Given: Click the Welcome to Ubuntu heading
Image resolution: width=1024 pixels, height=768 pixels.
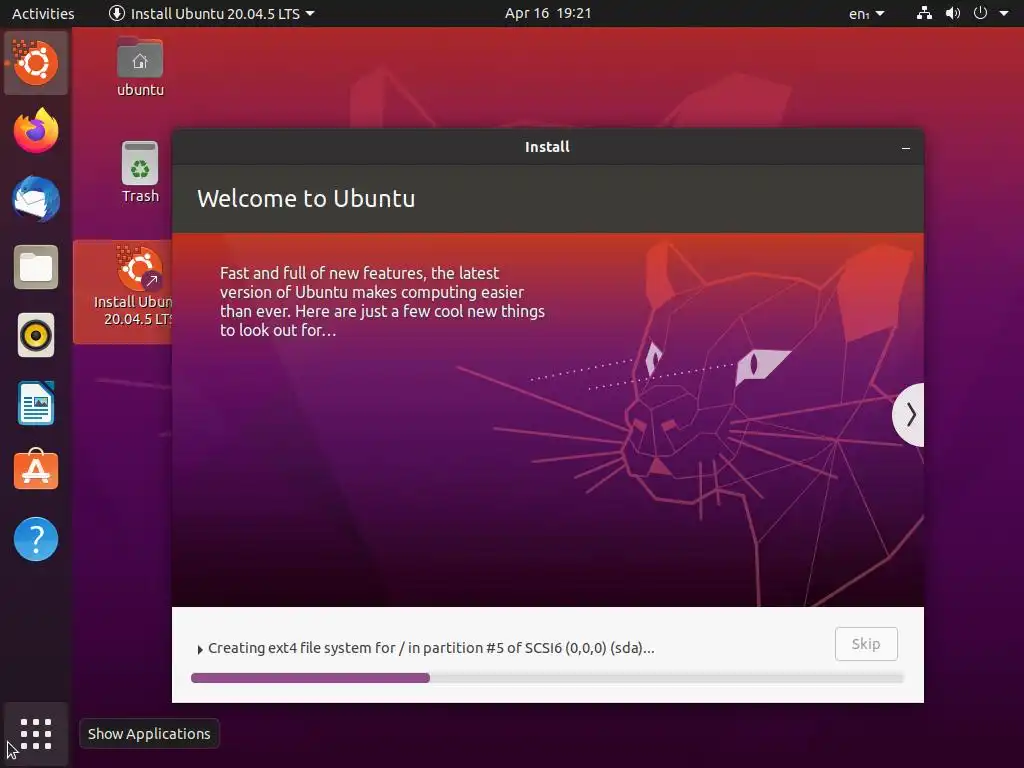Looking at the screenshot, I should click(306, 199).
